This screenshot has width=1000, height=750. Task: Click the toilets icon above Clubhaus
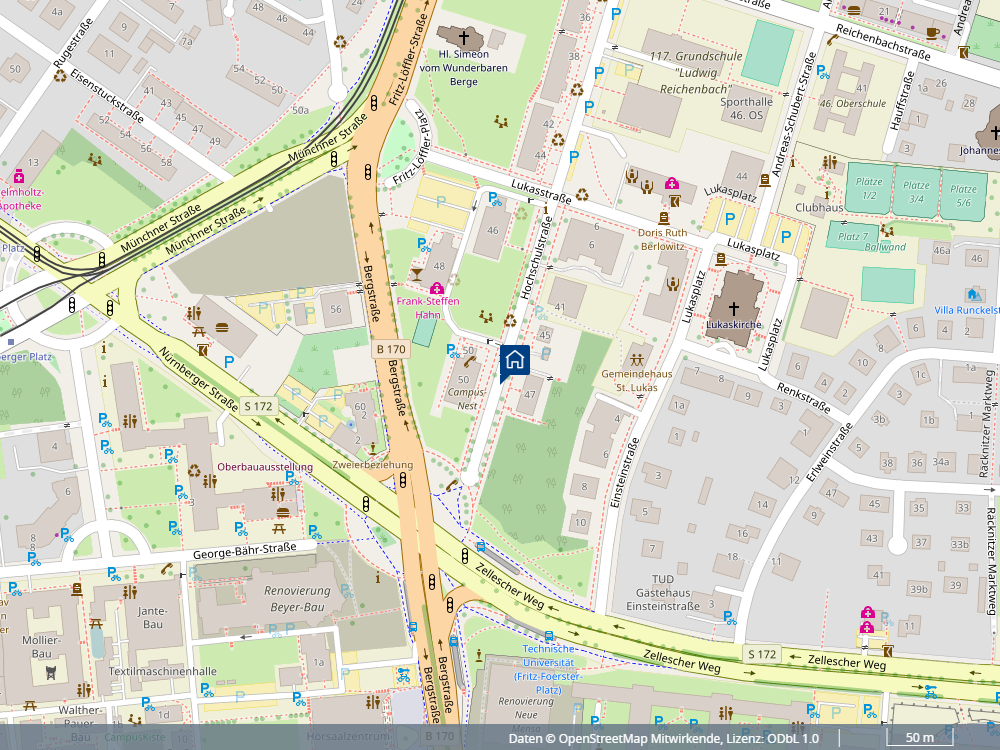pyautogui.click(x=829, y=163)
